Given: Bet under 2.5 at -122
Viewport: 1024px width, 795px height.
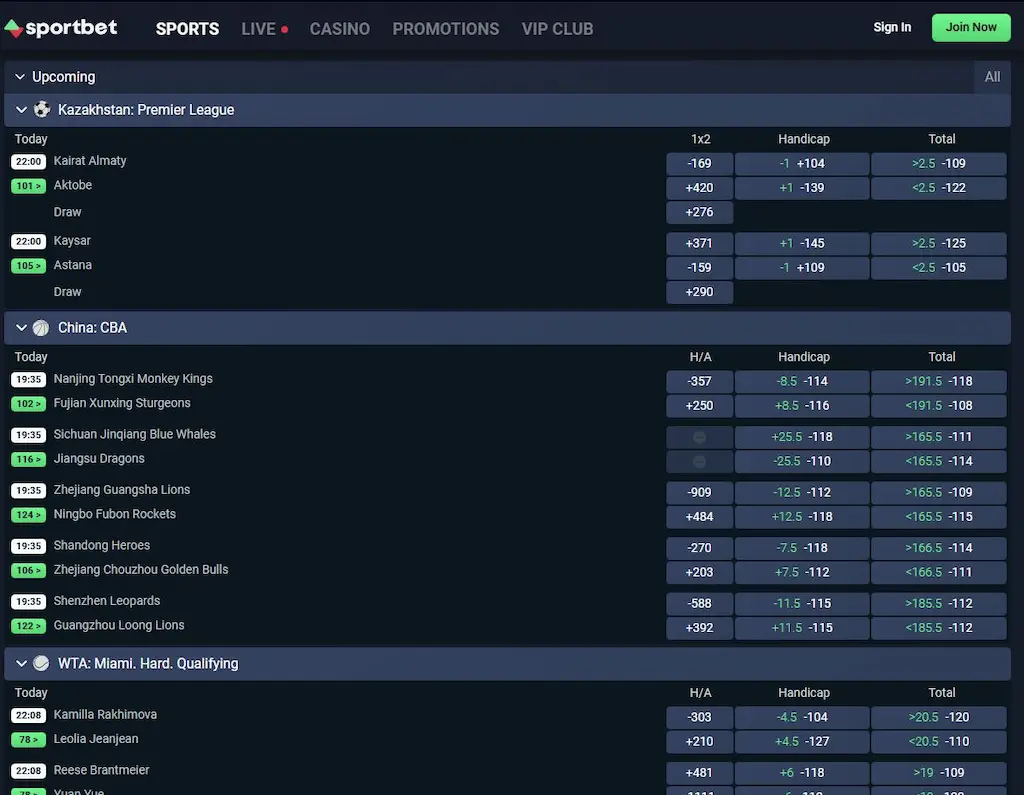Looking at the screenshot, I should click(938, 187).
